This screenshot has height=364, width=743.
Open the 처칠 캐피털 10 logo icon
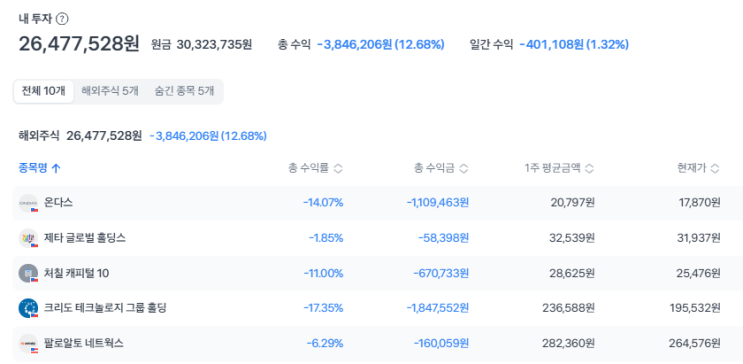click(x=28, y=273)
